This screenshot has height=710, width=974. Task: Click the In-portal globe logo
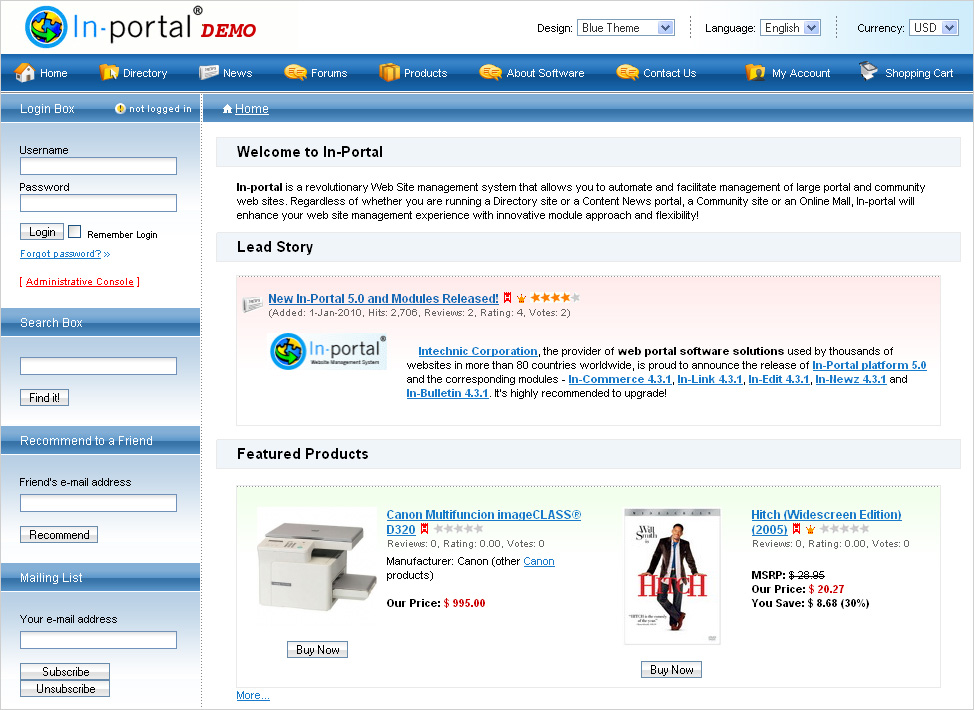tap(46, 27)
